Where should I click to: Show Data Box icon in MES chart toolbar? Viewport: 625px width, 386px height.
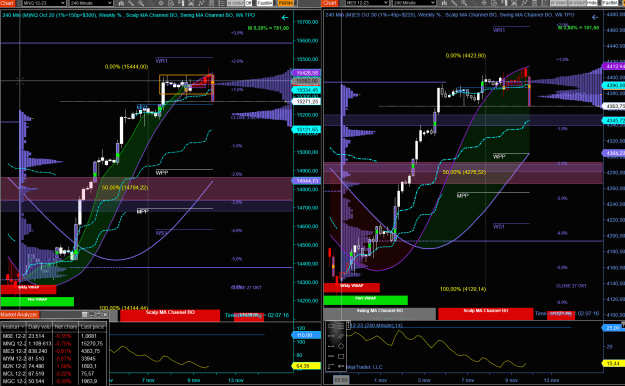point(494,3)
